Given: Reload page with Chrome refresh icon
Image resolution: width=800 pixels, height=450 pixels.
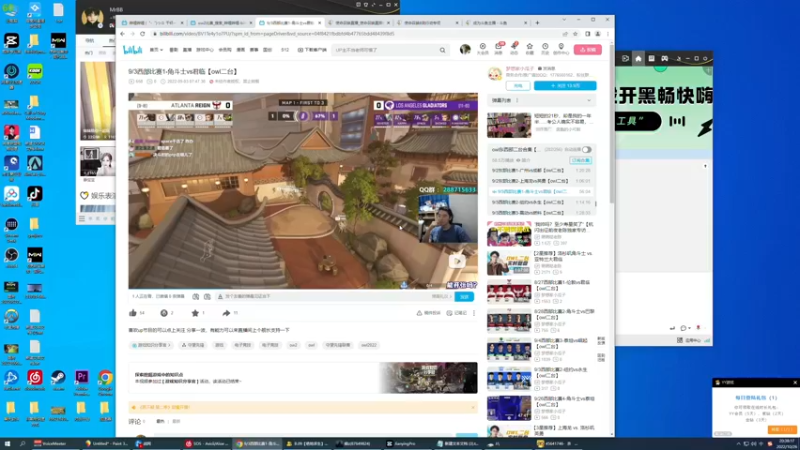Looking at the screenshot, I should 142,34.
